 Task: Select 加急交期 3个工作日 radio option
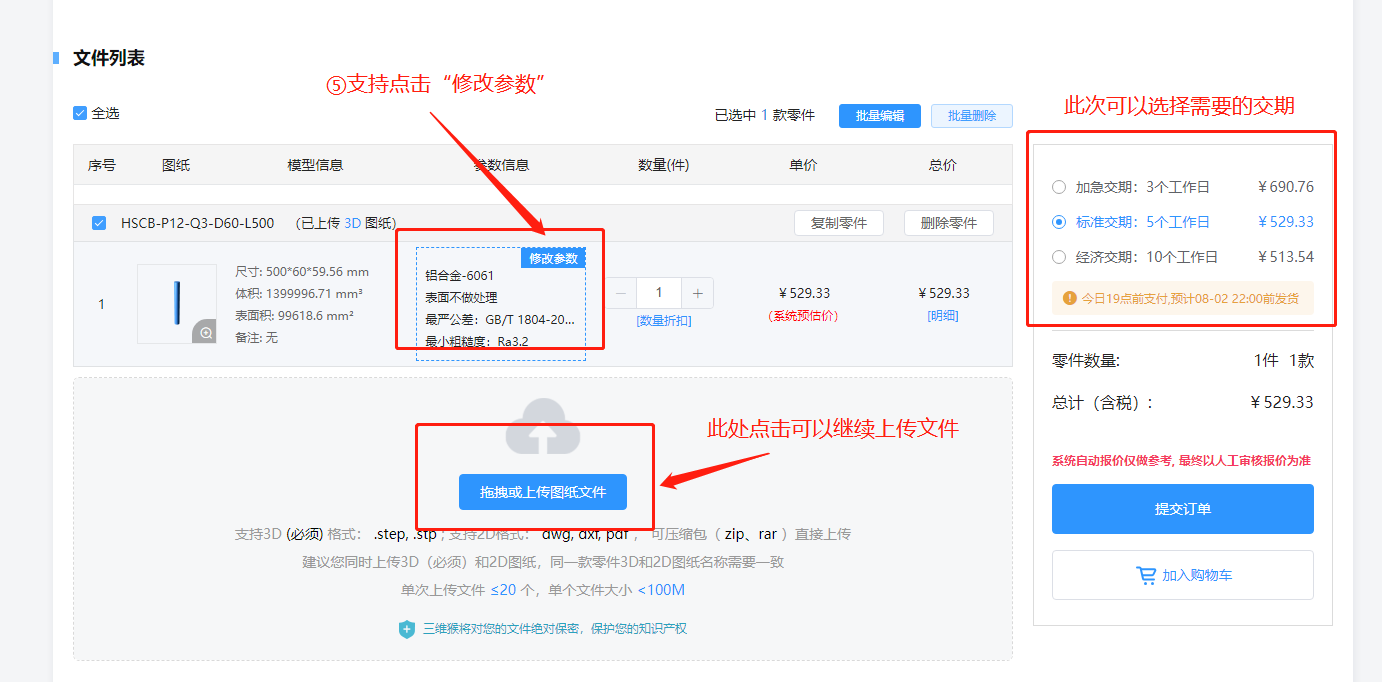point(1059,187)
